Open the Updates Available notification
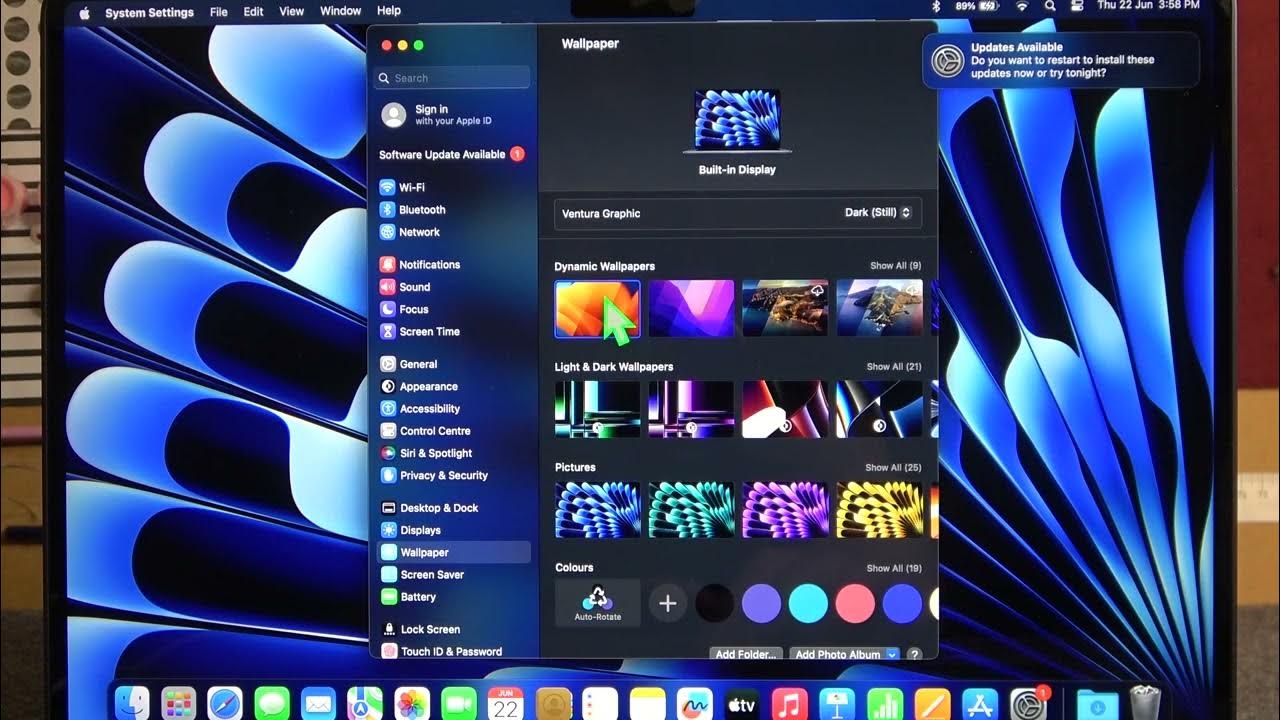Image resolution: width=1280 pixels, height=720 pixels. tap(1060, 61)
